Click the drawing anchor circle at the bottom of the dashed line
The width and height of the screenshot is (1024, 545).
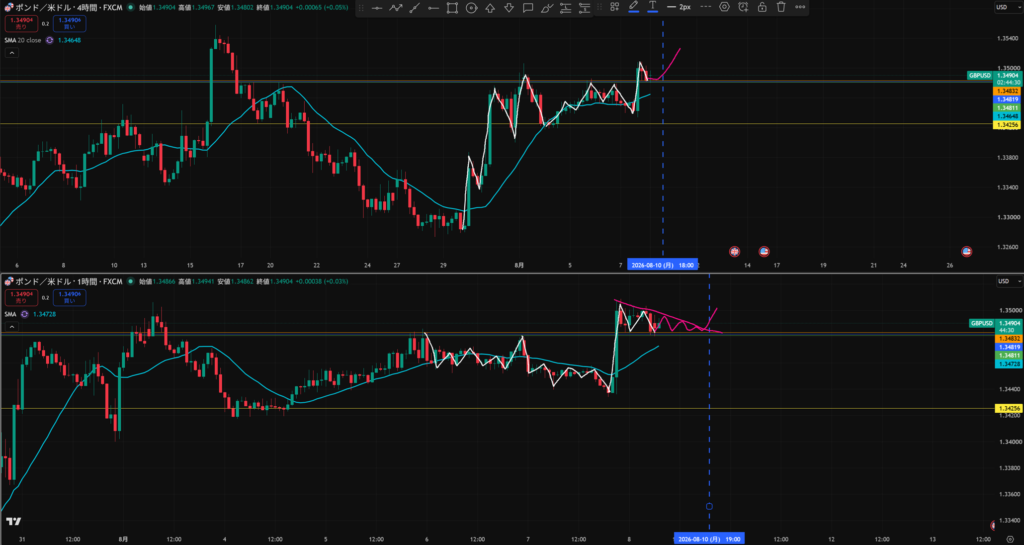click(x=709, y=506)
